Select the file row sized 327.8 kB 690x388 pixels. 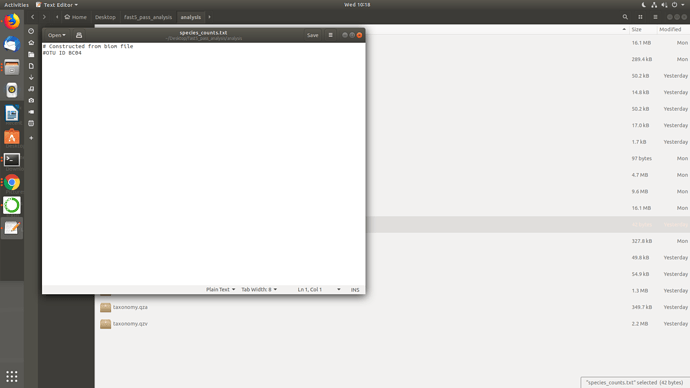click(x=528, y=241)
